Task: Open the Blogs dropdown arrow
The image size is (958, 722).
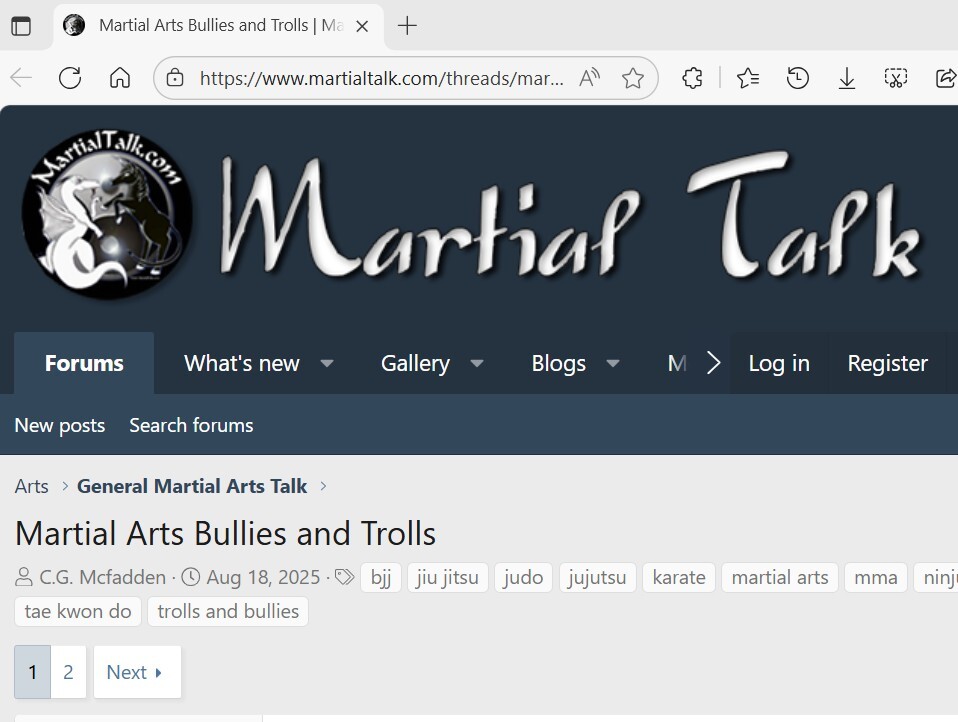Action: pos(613,364)
